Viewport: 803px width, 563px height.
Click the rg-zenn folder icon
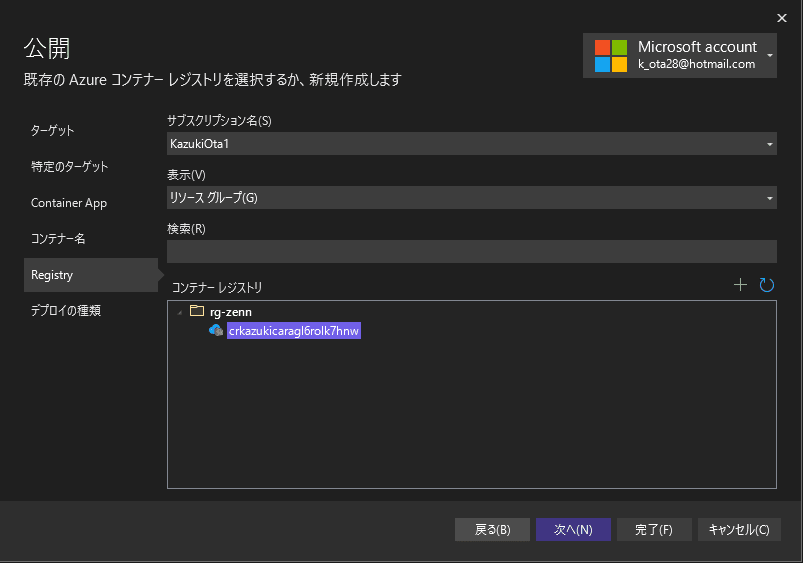coord(197,311)
